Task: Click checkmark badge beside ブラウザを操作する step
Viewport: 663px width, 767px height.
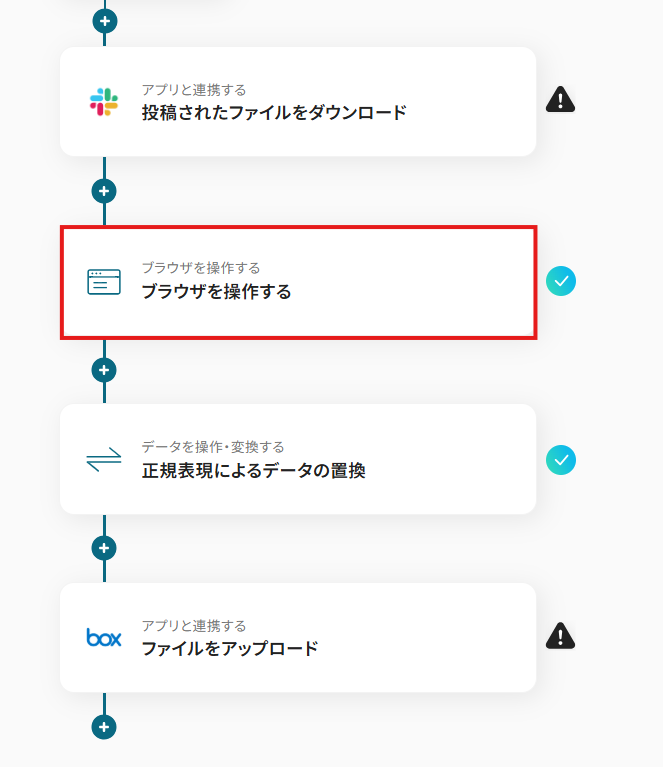Action: tap(561, 281)
